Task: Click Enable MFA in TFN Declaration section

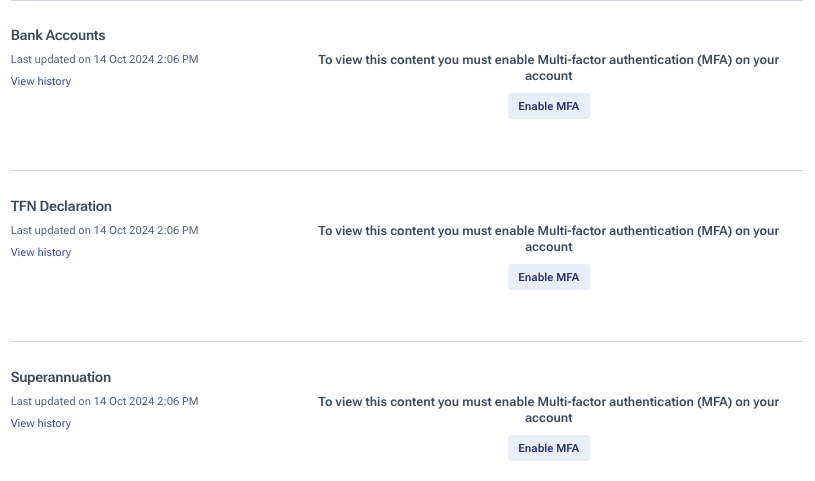Action: click(548, 277)
